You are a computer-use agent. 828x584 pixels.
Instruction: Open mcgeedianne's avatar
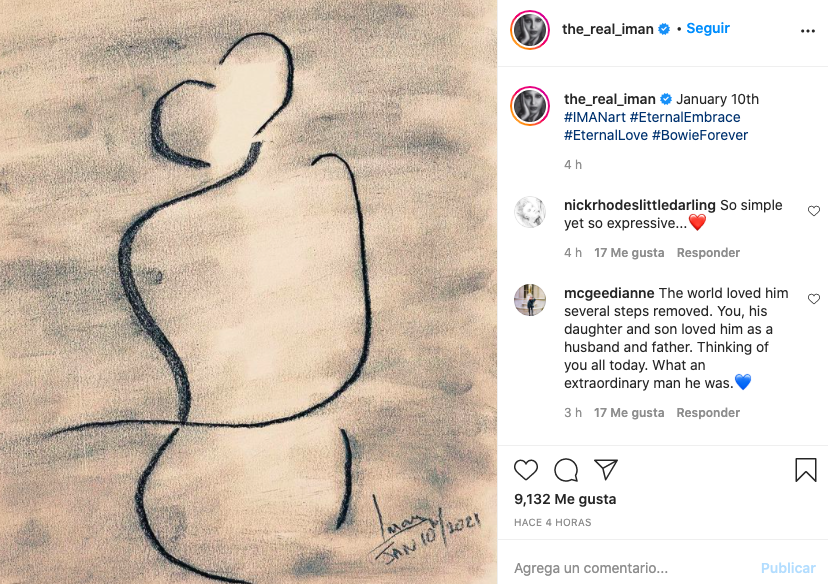(x=530, y=300)
